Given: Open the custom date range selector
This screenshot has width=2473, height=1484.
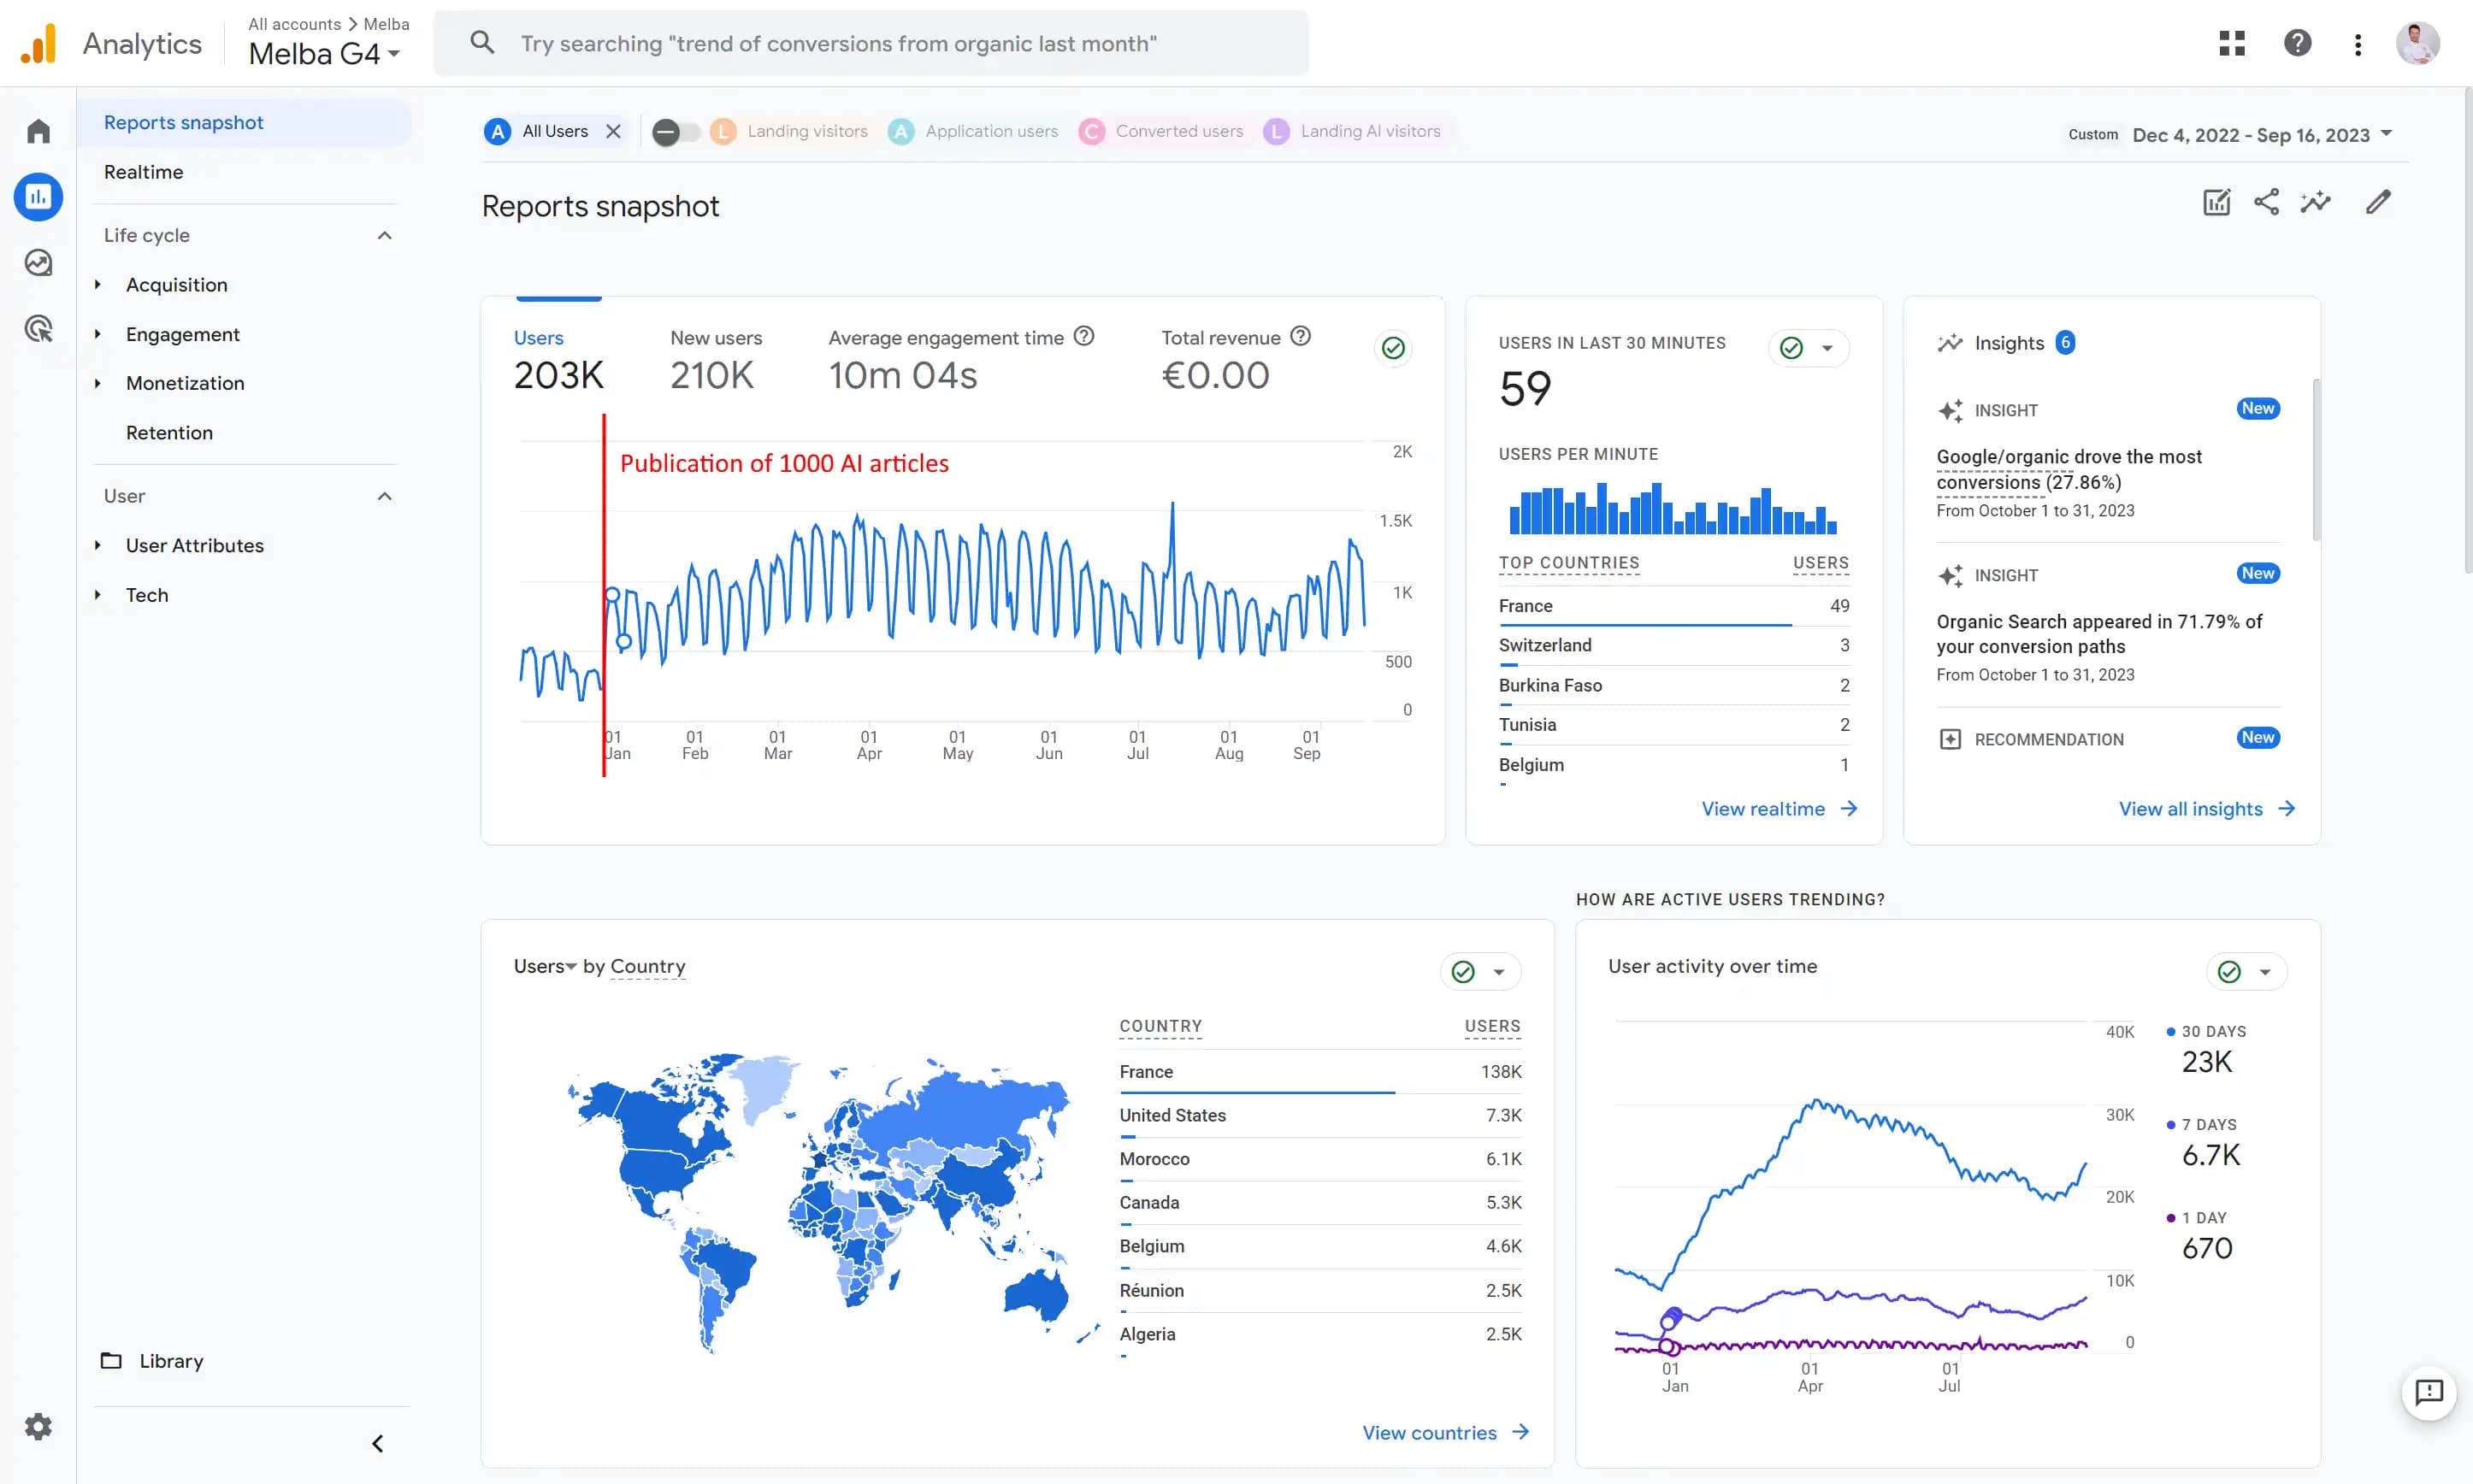Looking at the screenshot, I should (2260, 133).
